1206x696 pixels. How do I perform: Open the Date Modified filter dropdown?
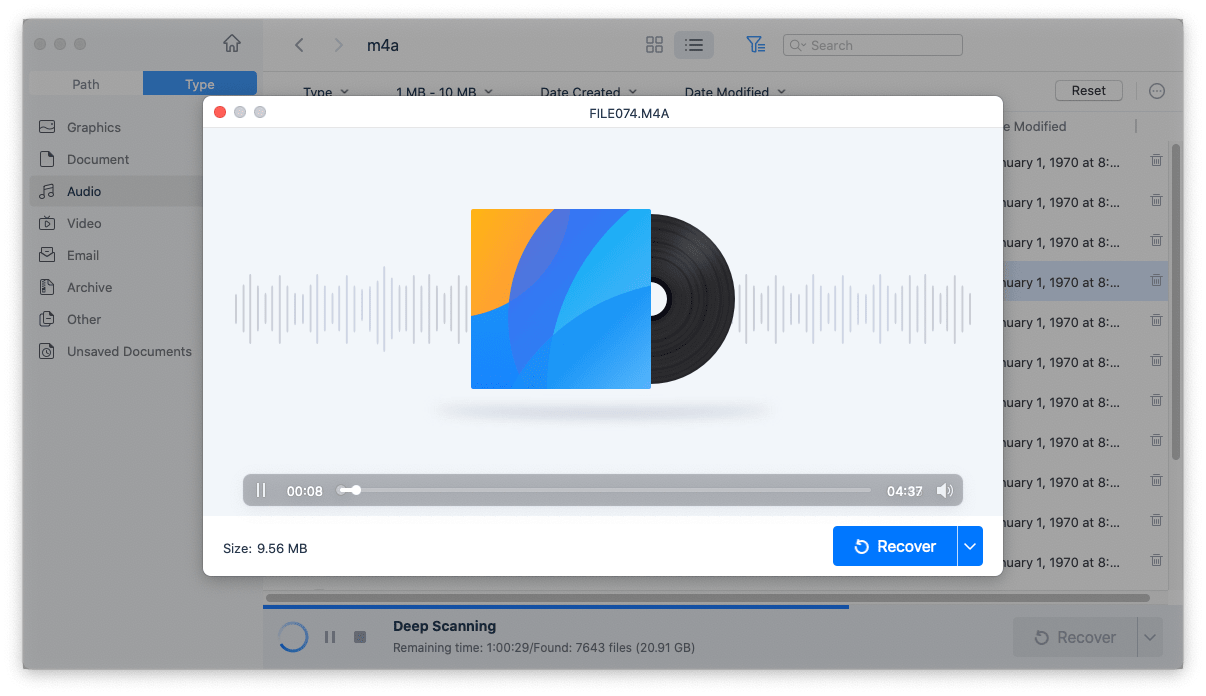[x=735, y=92]
